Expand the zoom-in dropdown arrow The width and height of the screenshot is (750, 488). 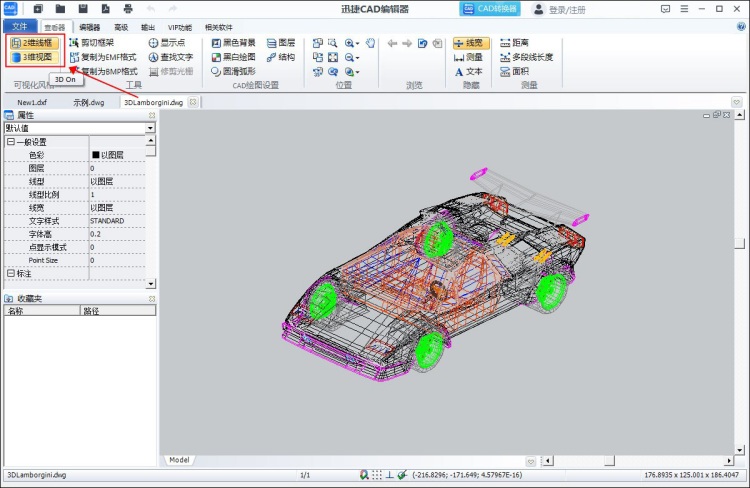[x=357, y=44]
